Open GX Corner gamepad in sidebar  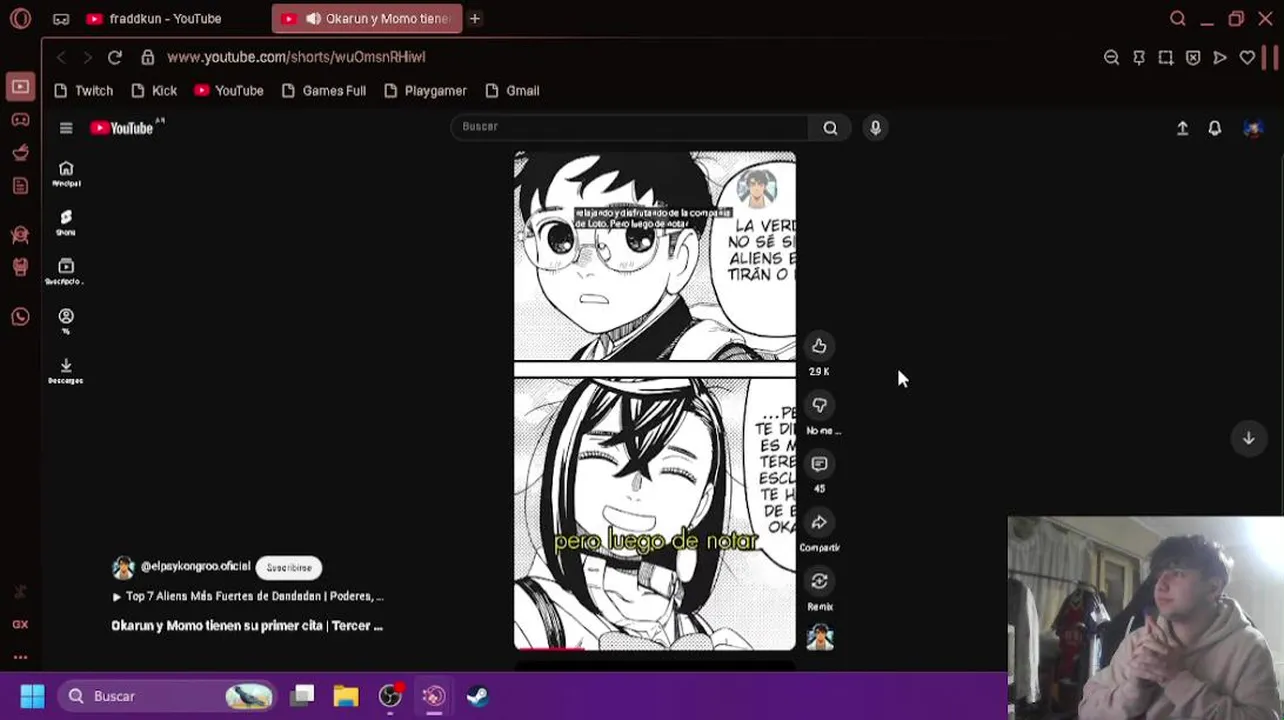(20, 119)
